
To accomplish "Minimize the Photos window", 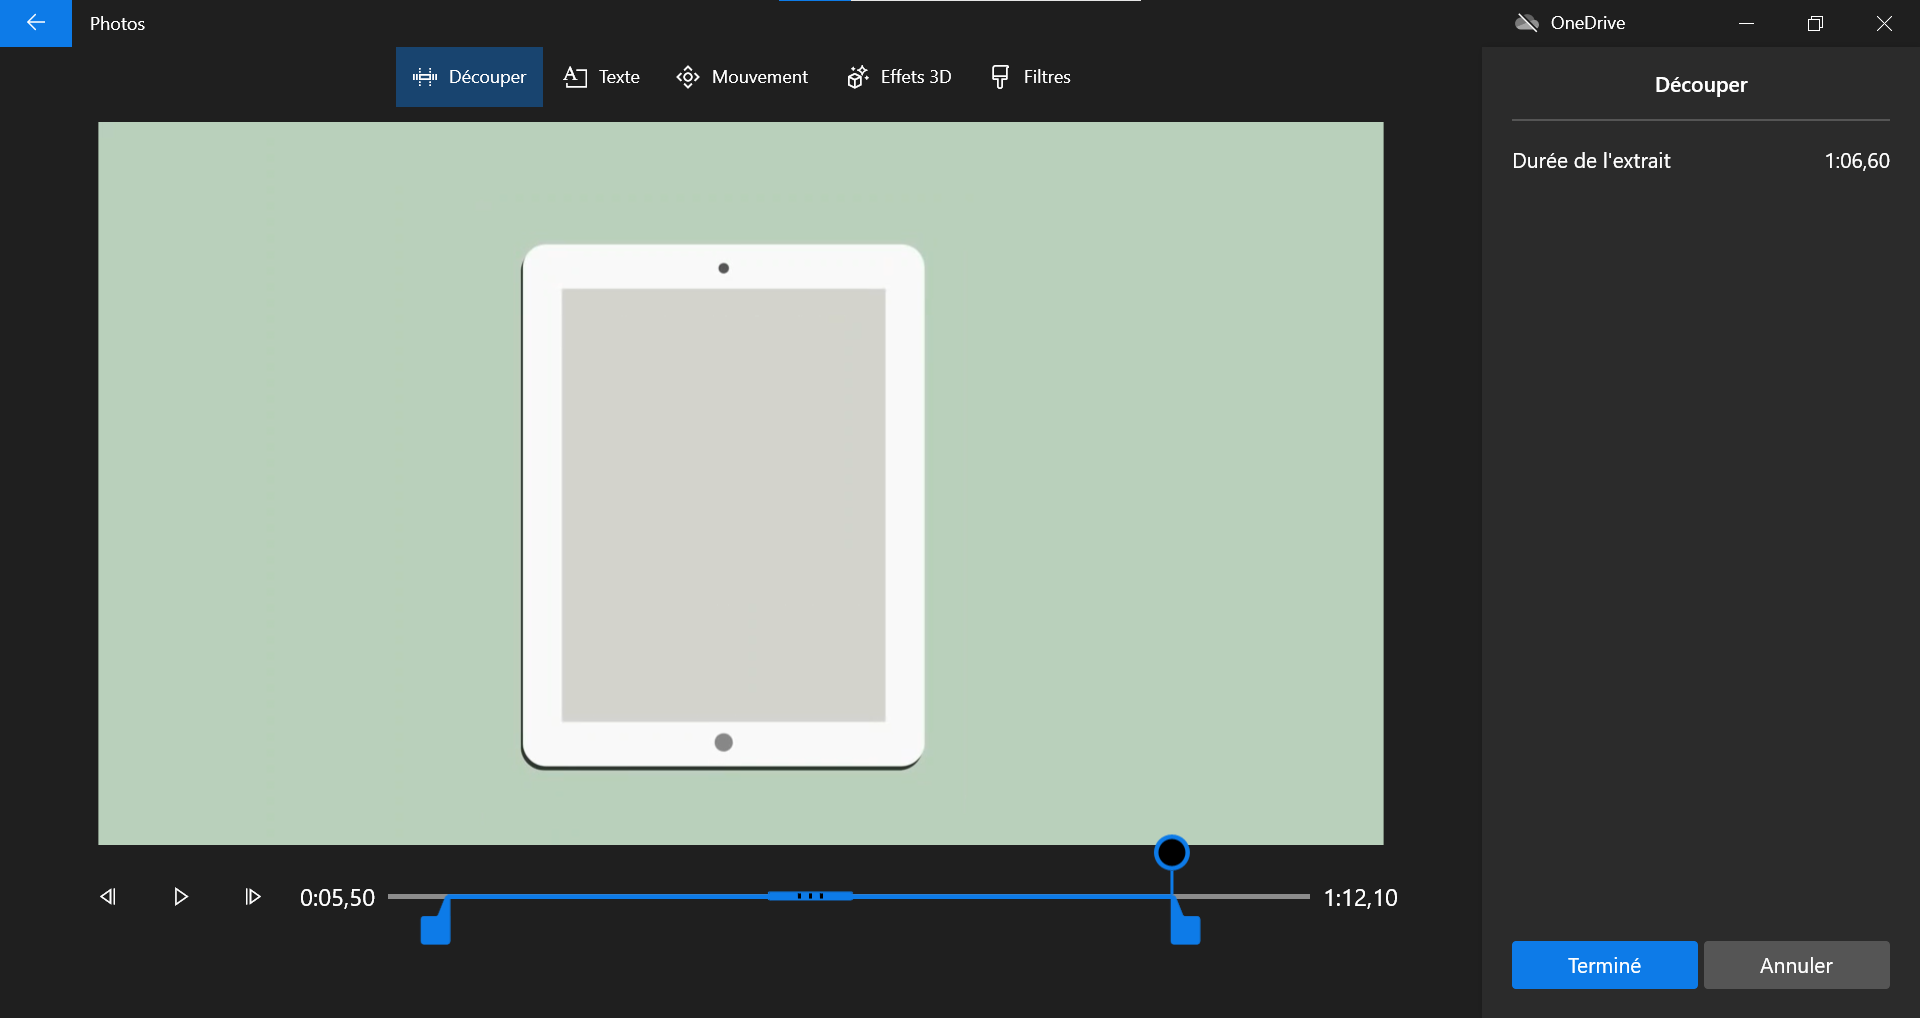I will (x=1747, y=23).
